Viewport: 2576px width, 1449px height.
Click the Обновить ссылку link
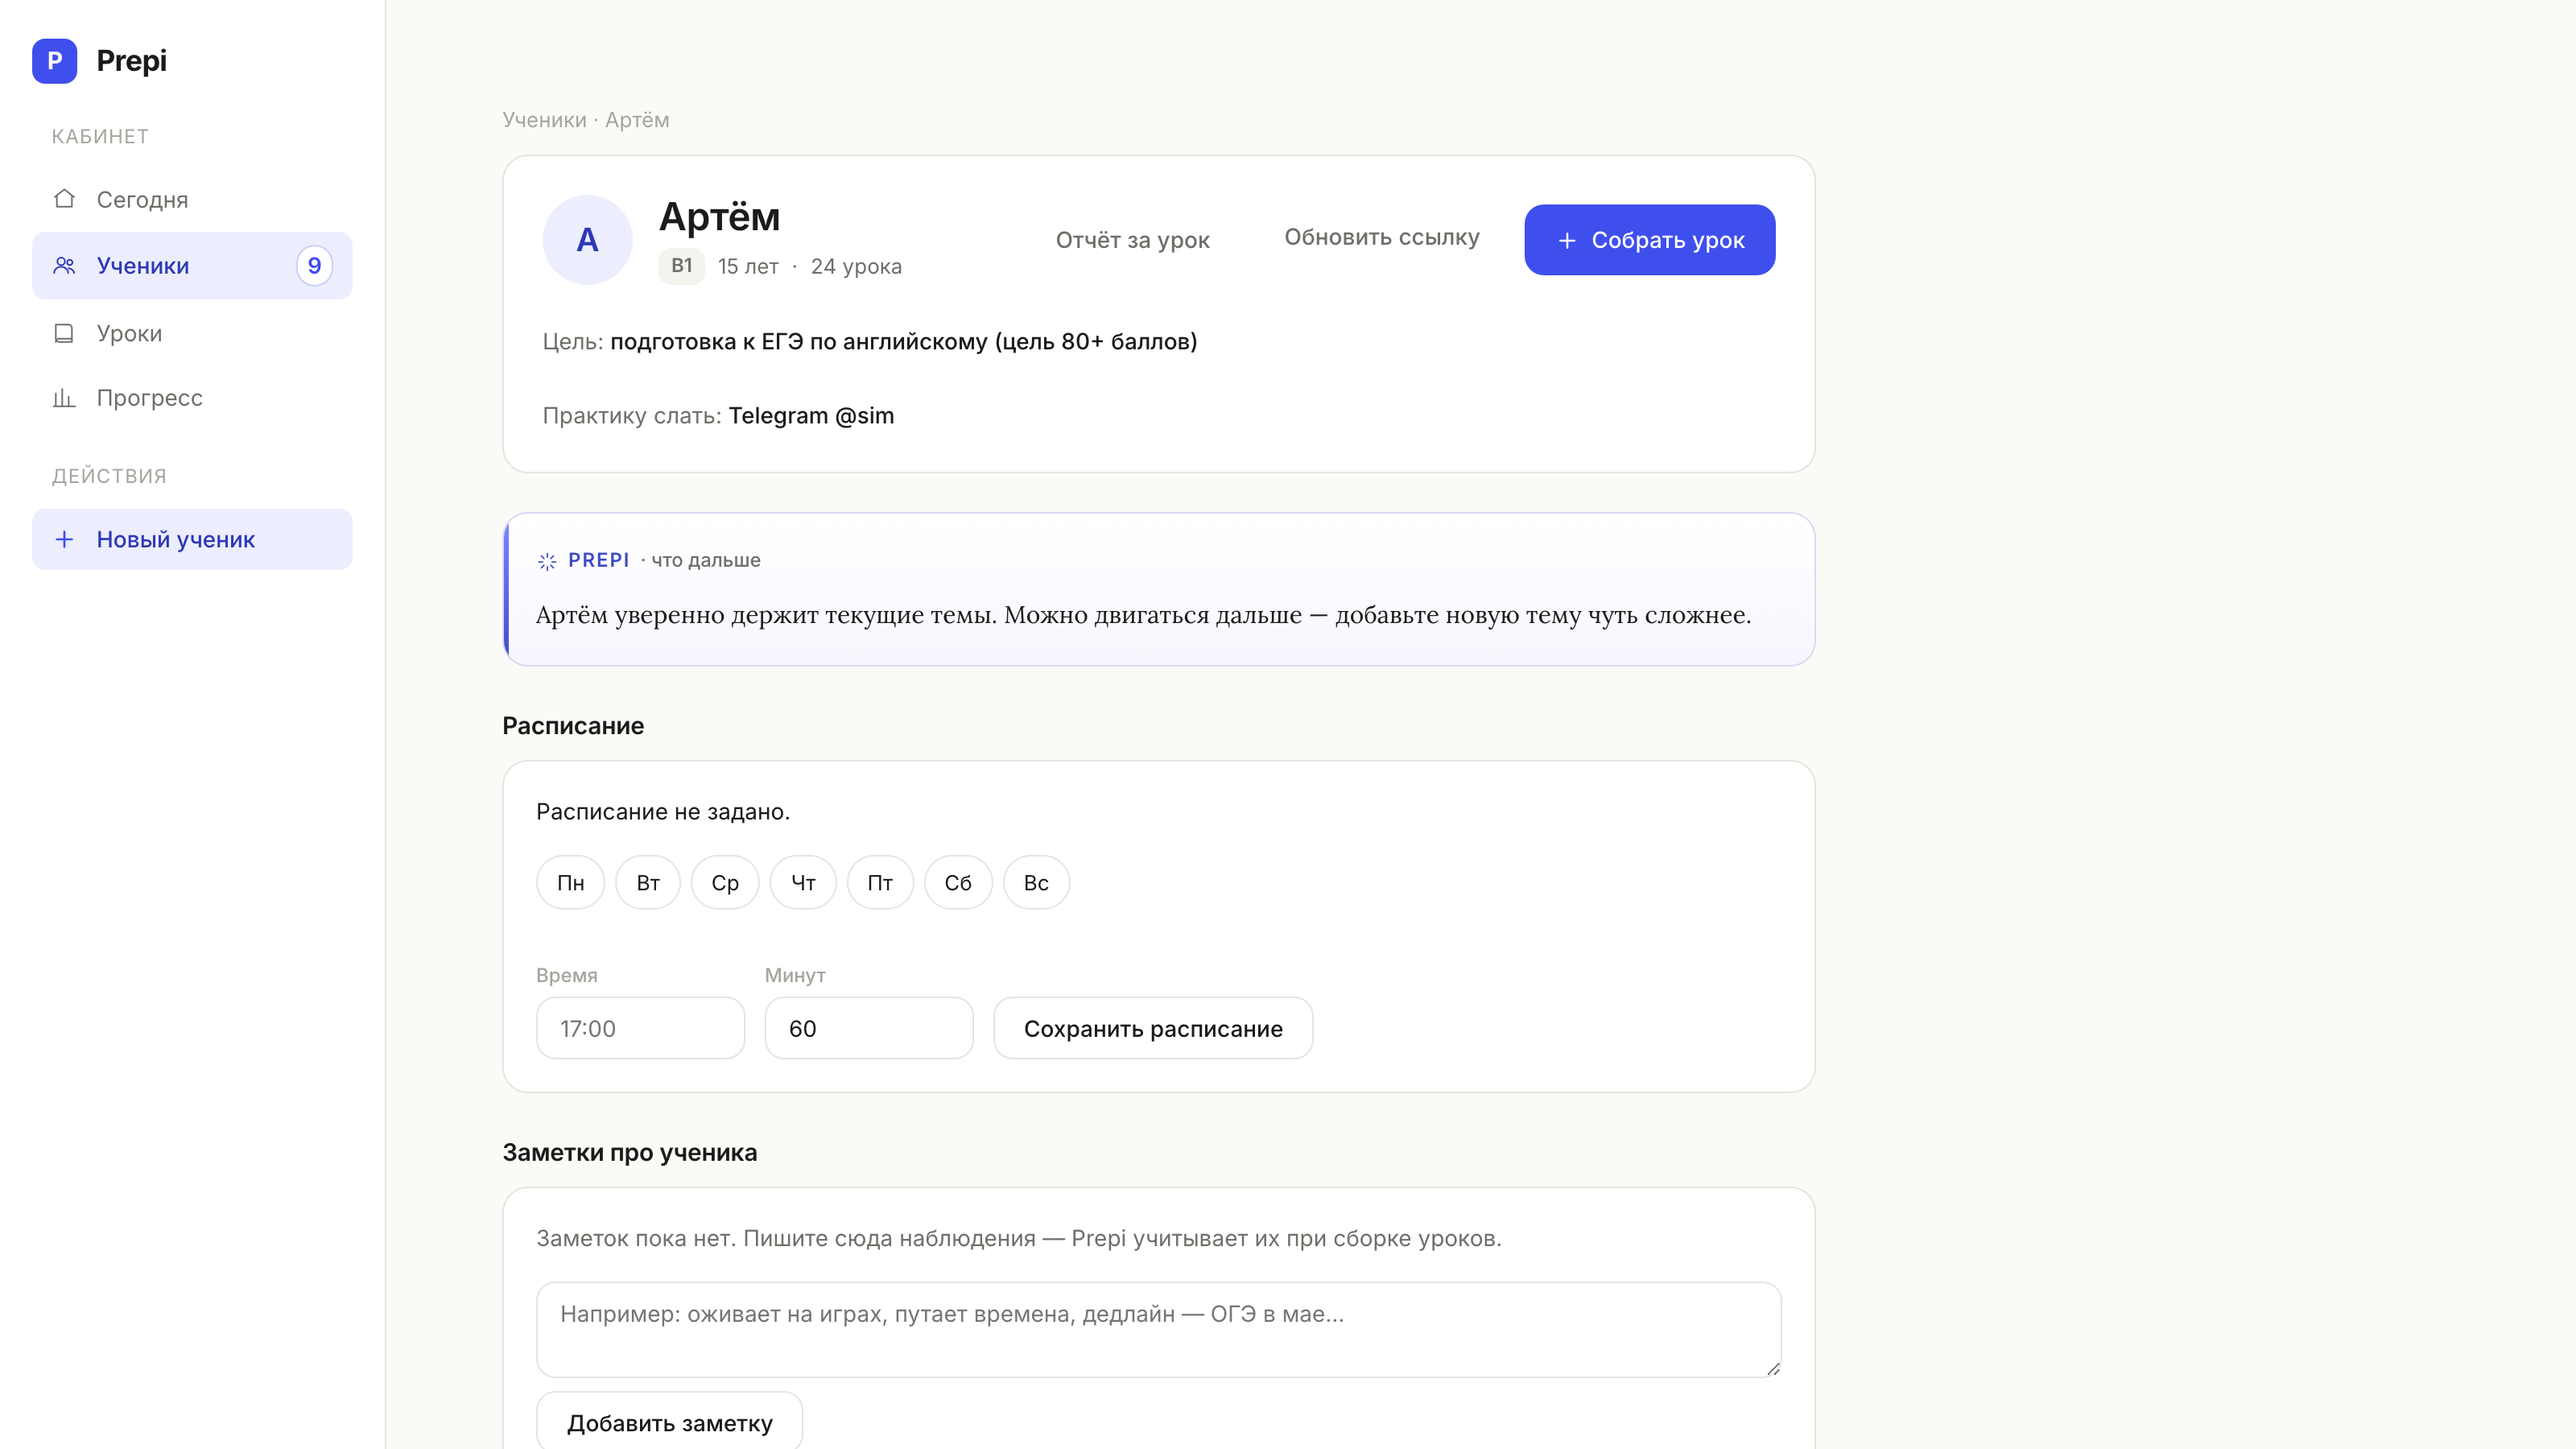click(x=1381, y=237)
